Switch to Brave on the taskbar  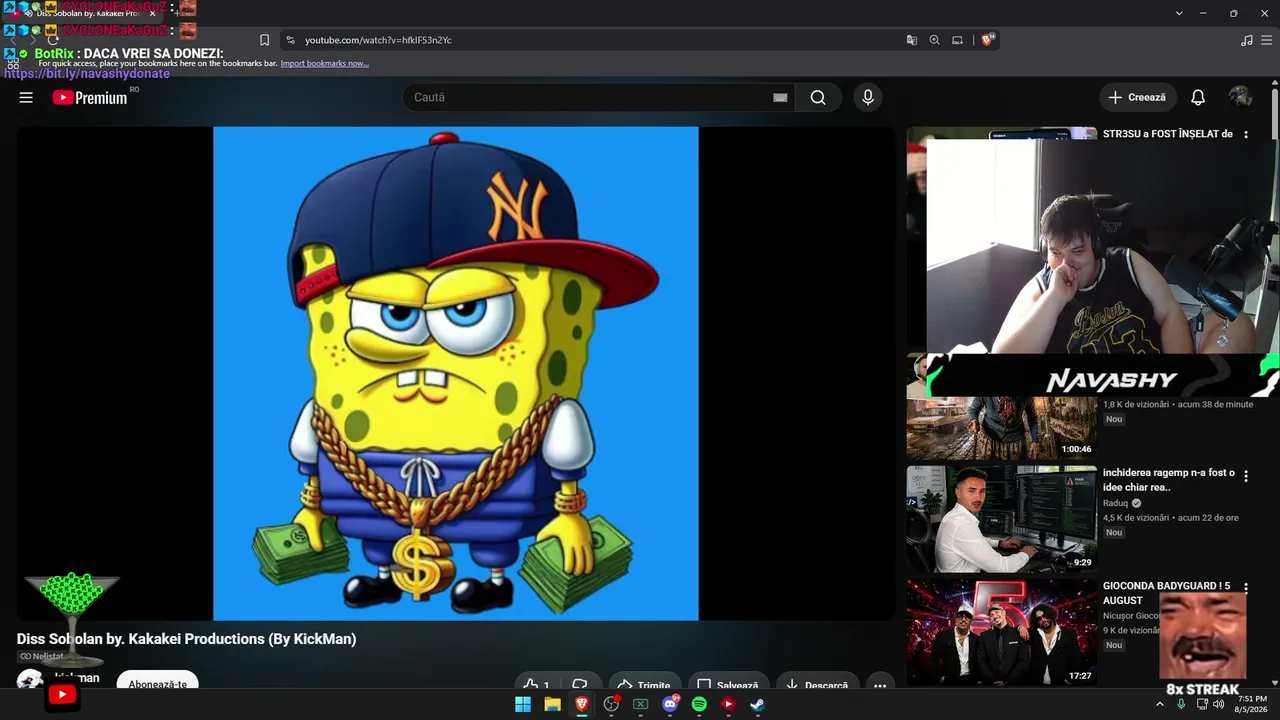pos(582,704)
